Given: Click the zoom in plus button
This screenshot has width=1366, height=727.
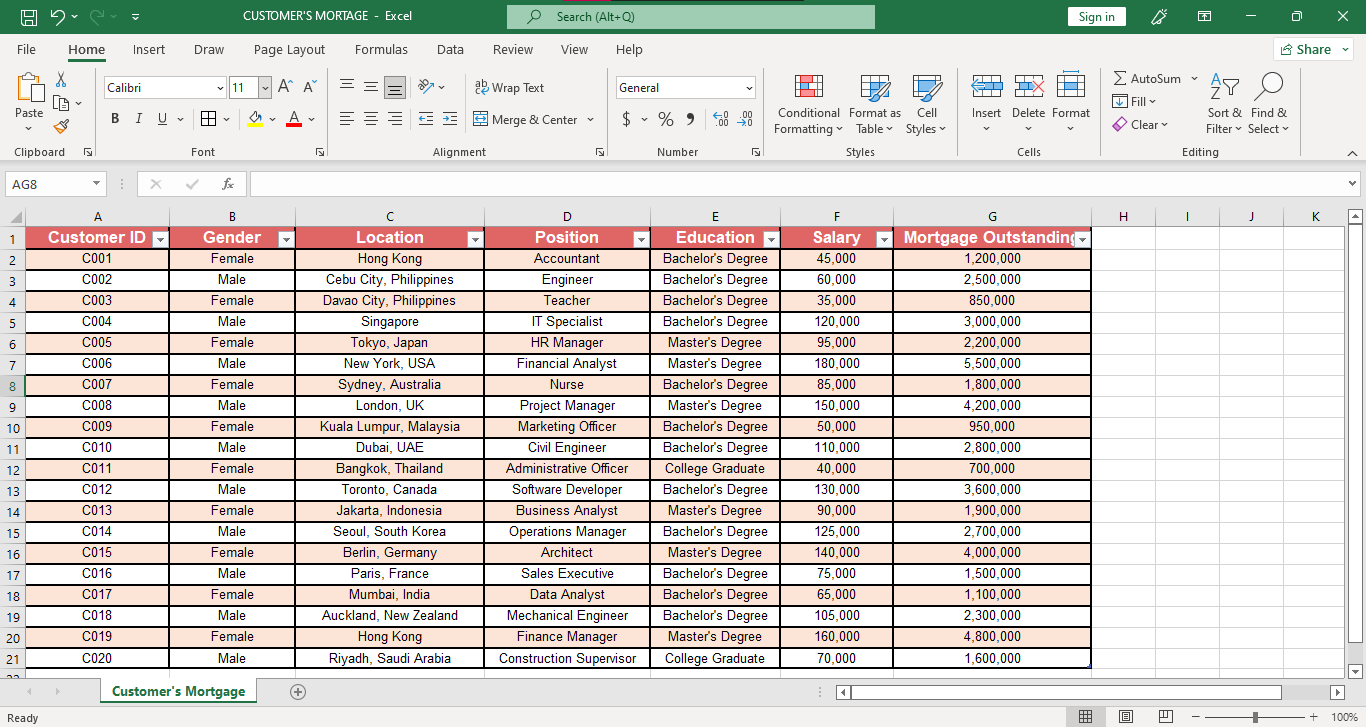Looking at the screenshot, I should pyautogui.click(x=1314, y=717).
